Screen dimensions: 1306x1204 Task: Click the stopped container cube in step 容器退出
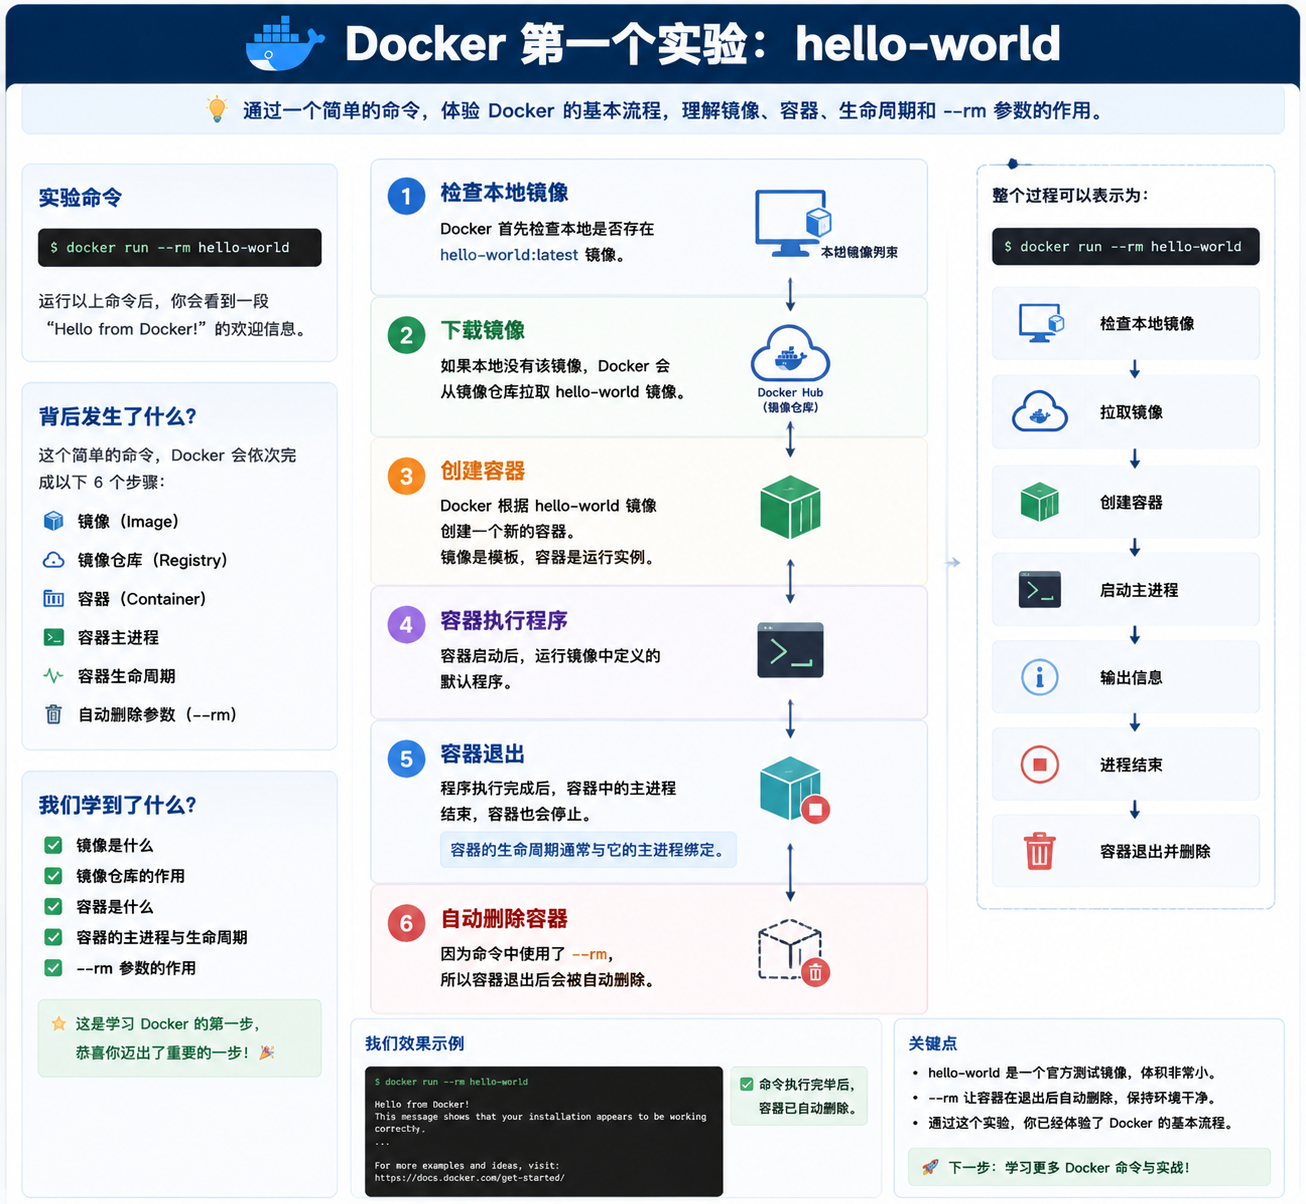[794, 790]
